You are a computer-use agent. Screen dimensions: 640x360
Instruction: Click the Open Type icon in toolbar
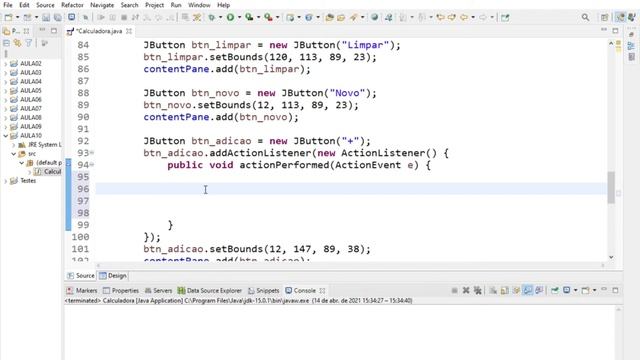tap(329, 17)
